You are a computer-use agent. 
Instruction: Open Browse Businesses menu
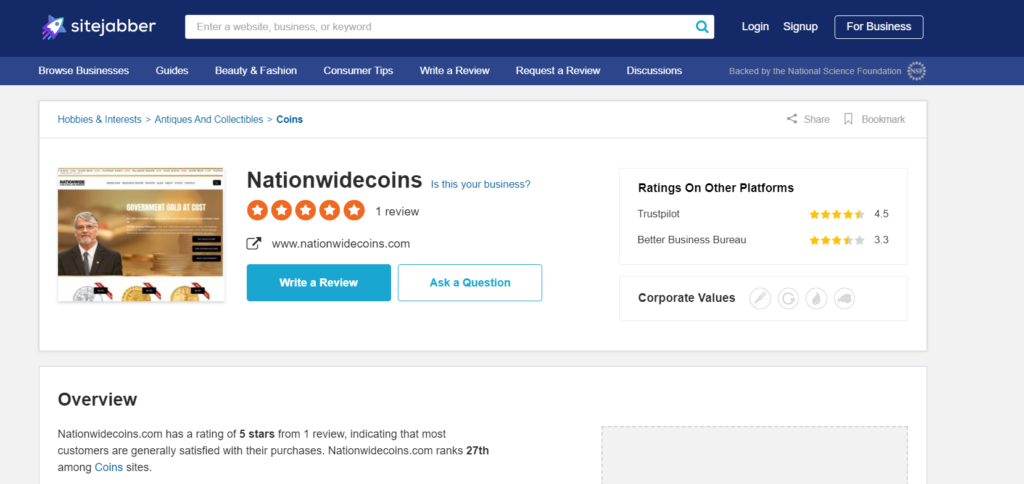click(84, 71)
